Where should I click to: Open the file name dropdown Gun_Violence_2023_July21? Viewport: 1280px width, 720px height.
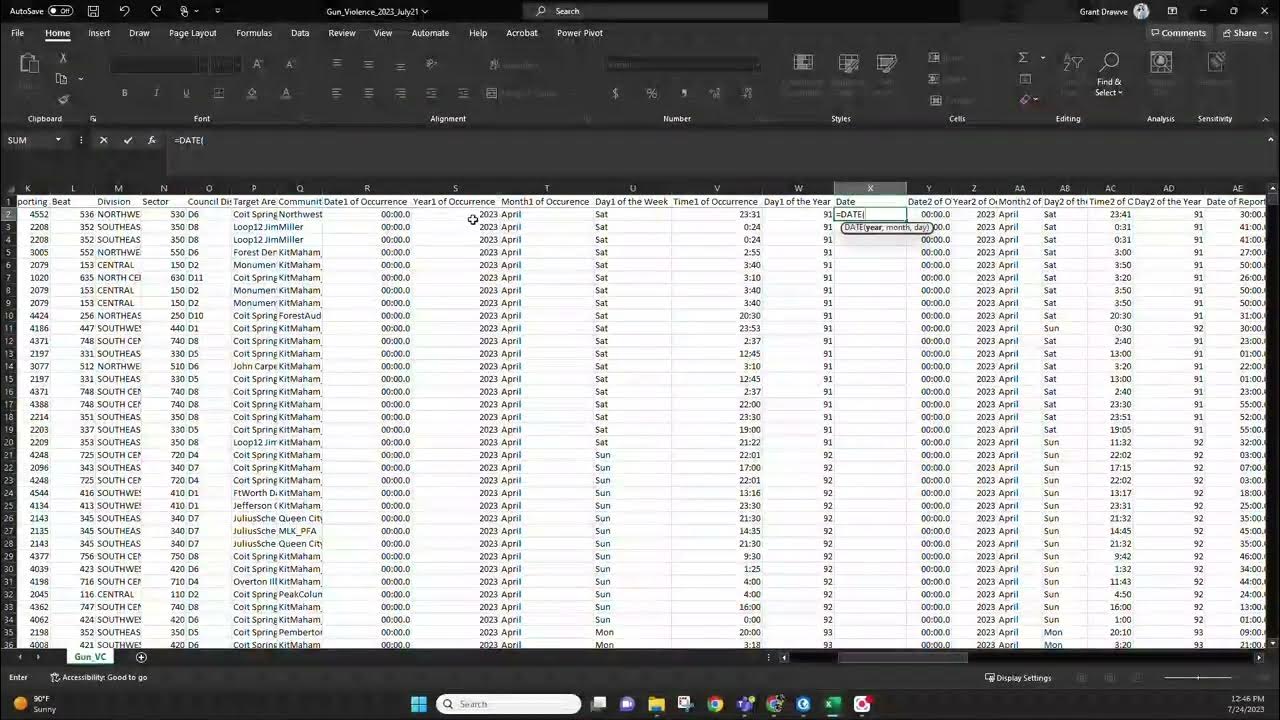tap(377, 11)
